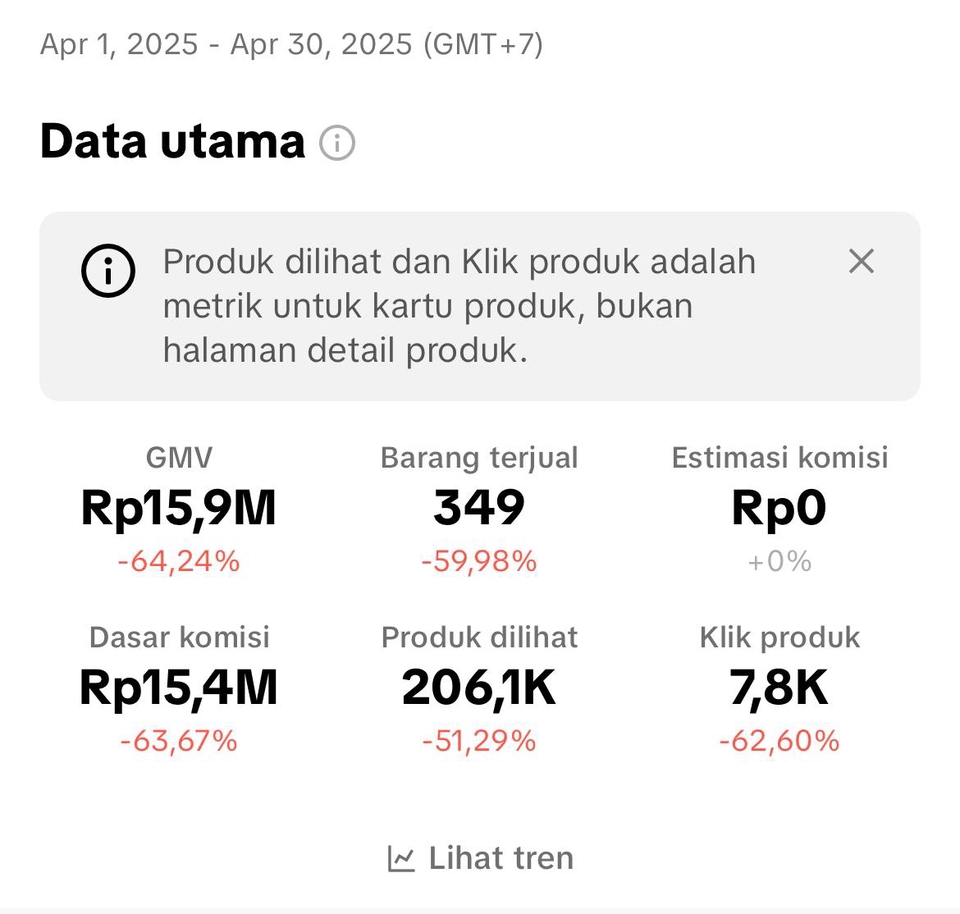Screen dimensions: 960x914
Task: Click the -62,60% Klik produk change
Action: [x=779, y=741]
